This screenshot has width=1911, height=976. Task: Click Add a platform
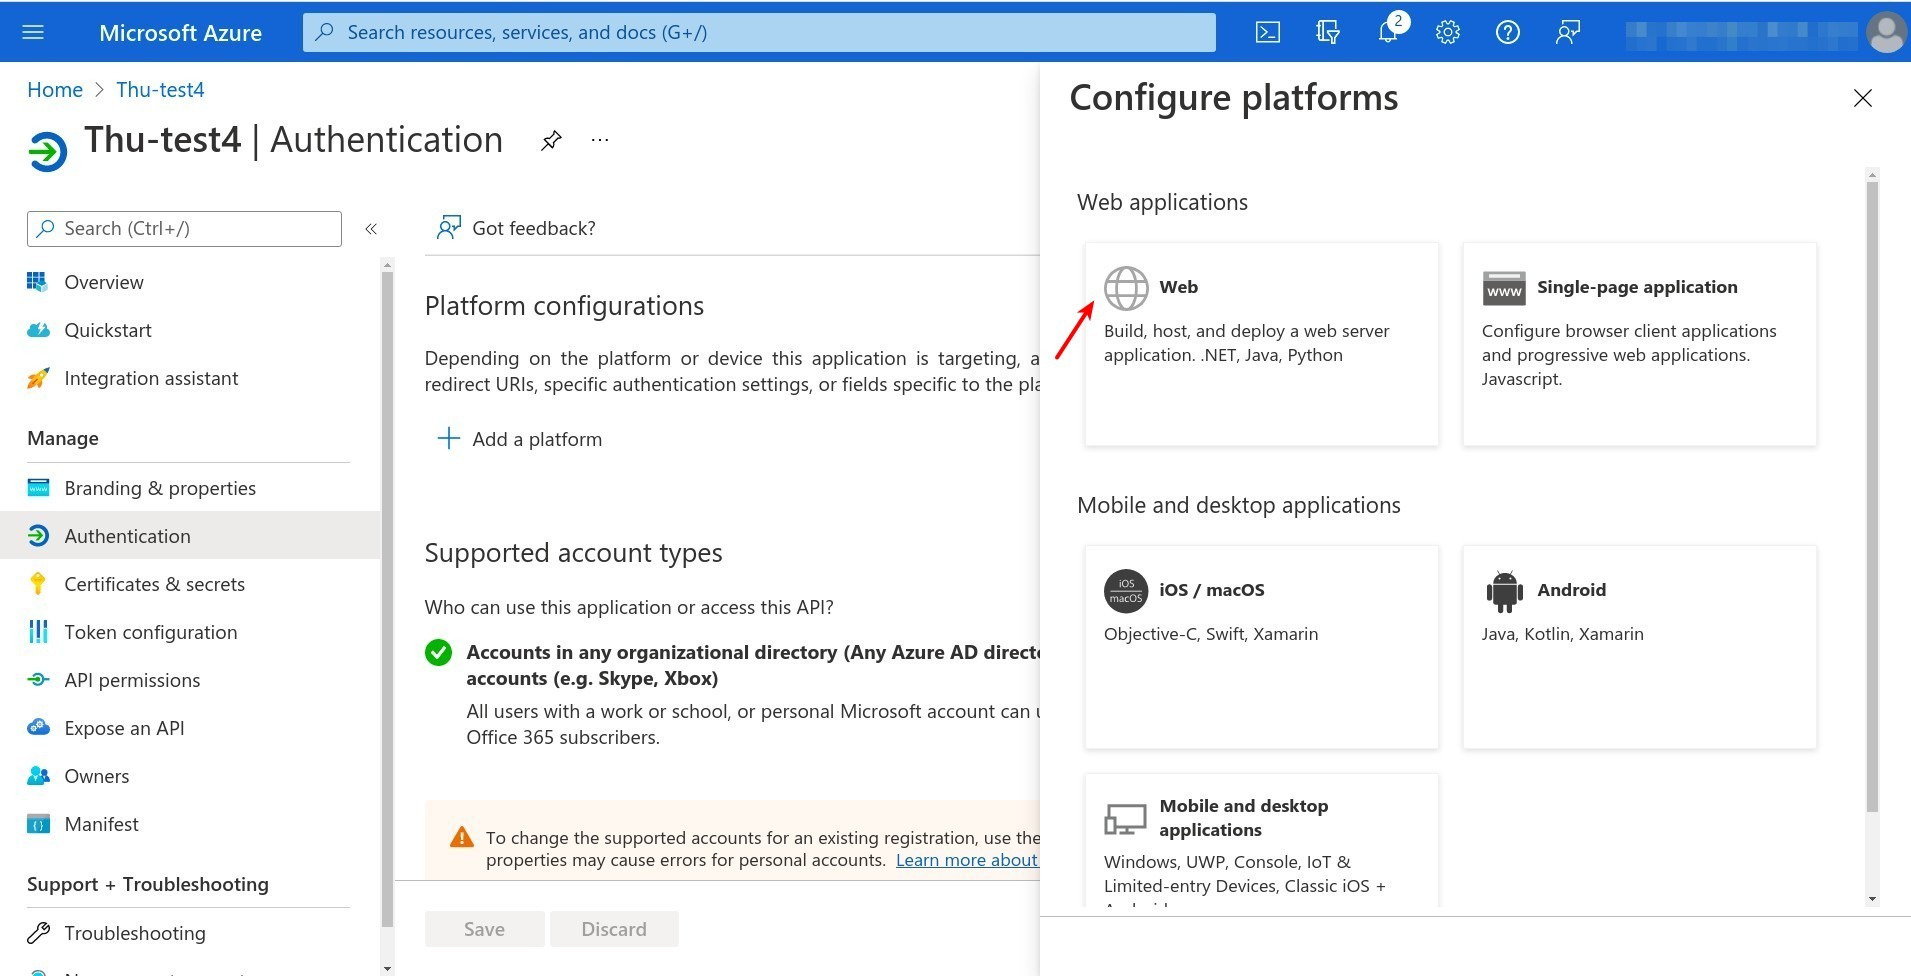520,439
